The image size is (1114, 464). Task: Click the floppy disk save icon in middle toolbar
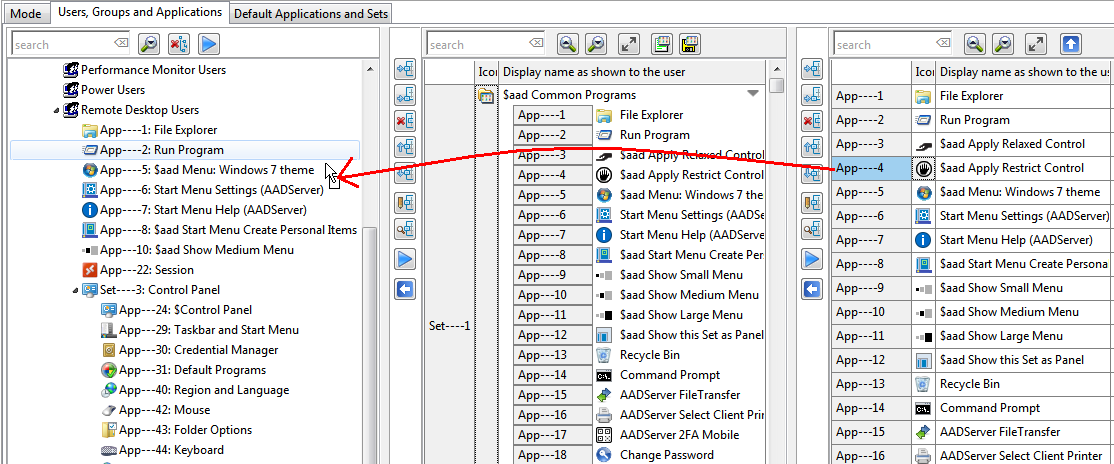(x=689, y=44)
